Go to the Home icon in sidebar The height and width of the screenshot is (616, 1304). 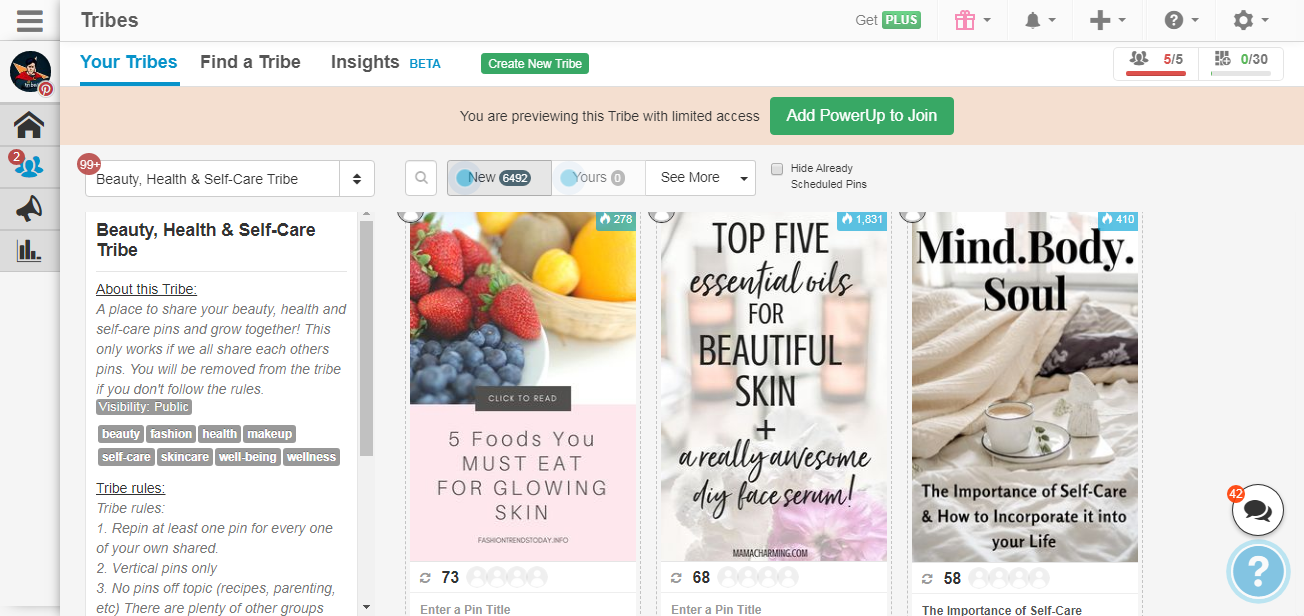pyautogui.click(x=29, y=125)
